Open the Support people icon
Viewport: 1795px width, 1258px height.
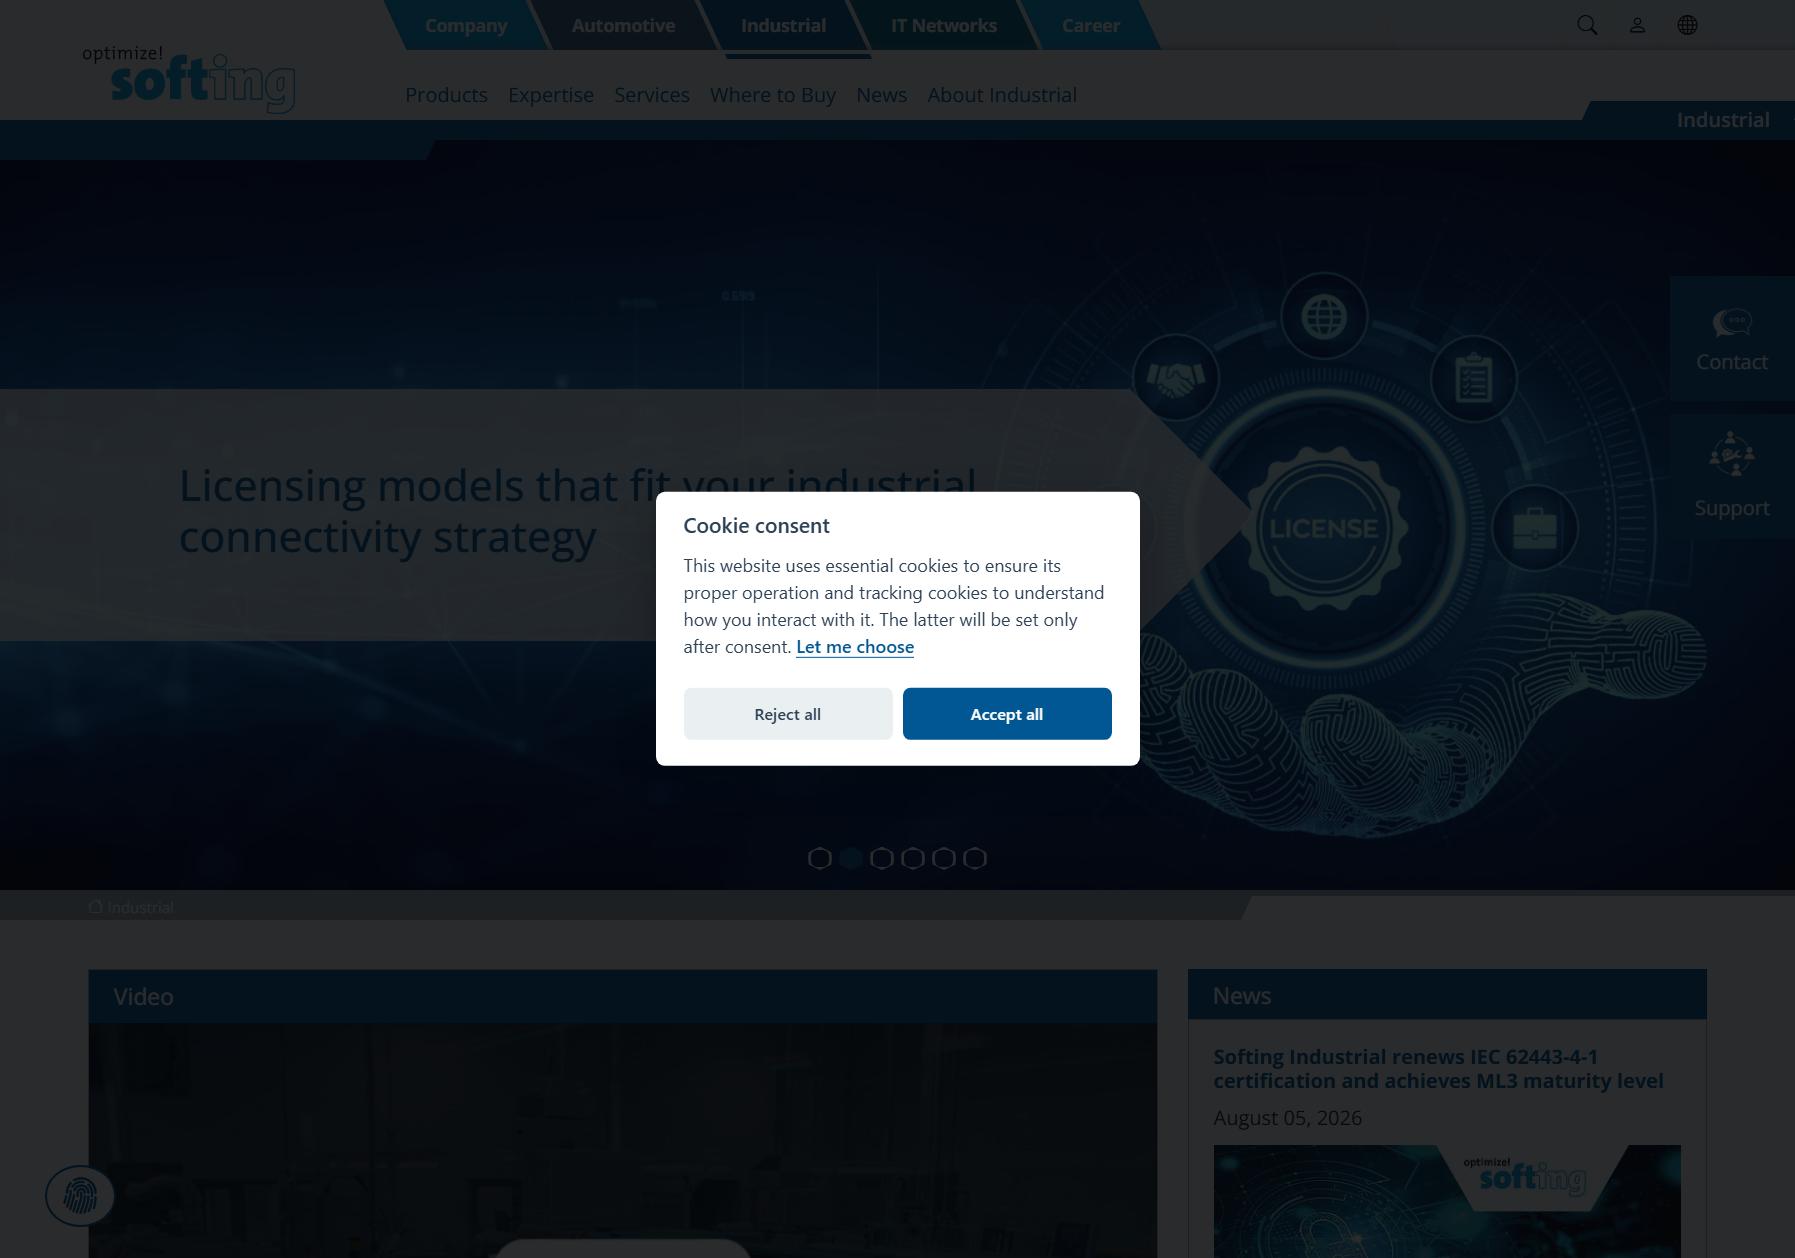1731,454
